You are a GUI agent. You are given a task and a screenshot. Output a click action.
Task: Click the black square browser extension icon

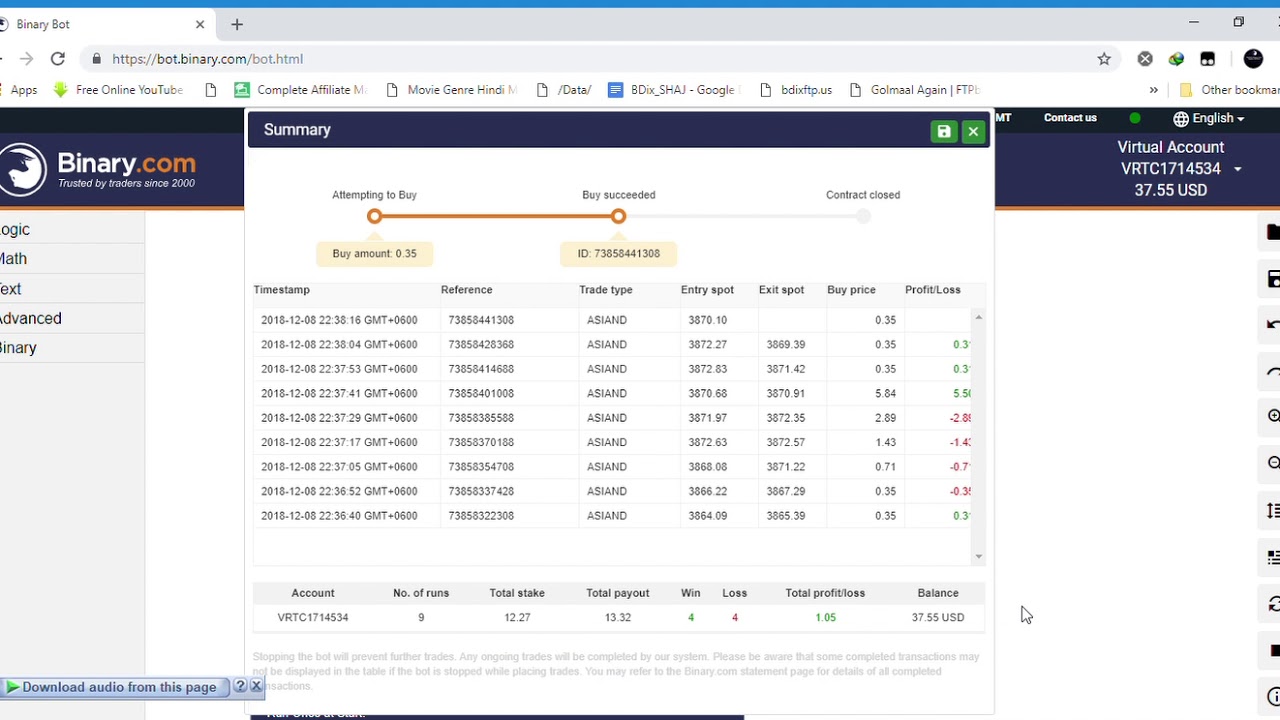(1208, 59)
